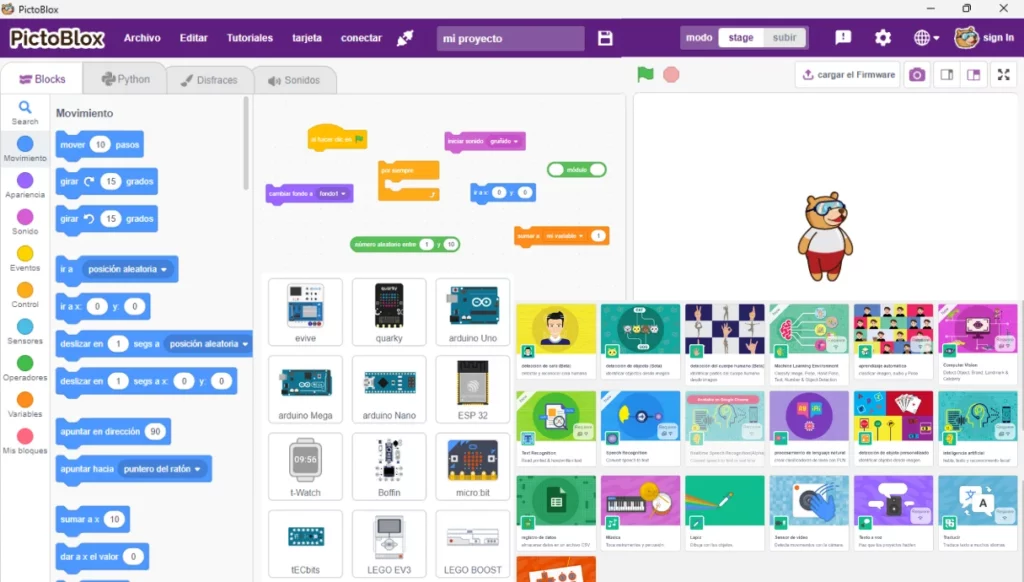The height and width of the screenshot is (582, 1024).
Task: Click the 'mover' block steps value 10
Action: coord(100,144)
